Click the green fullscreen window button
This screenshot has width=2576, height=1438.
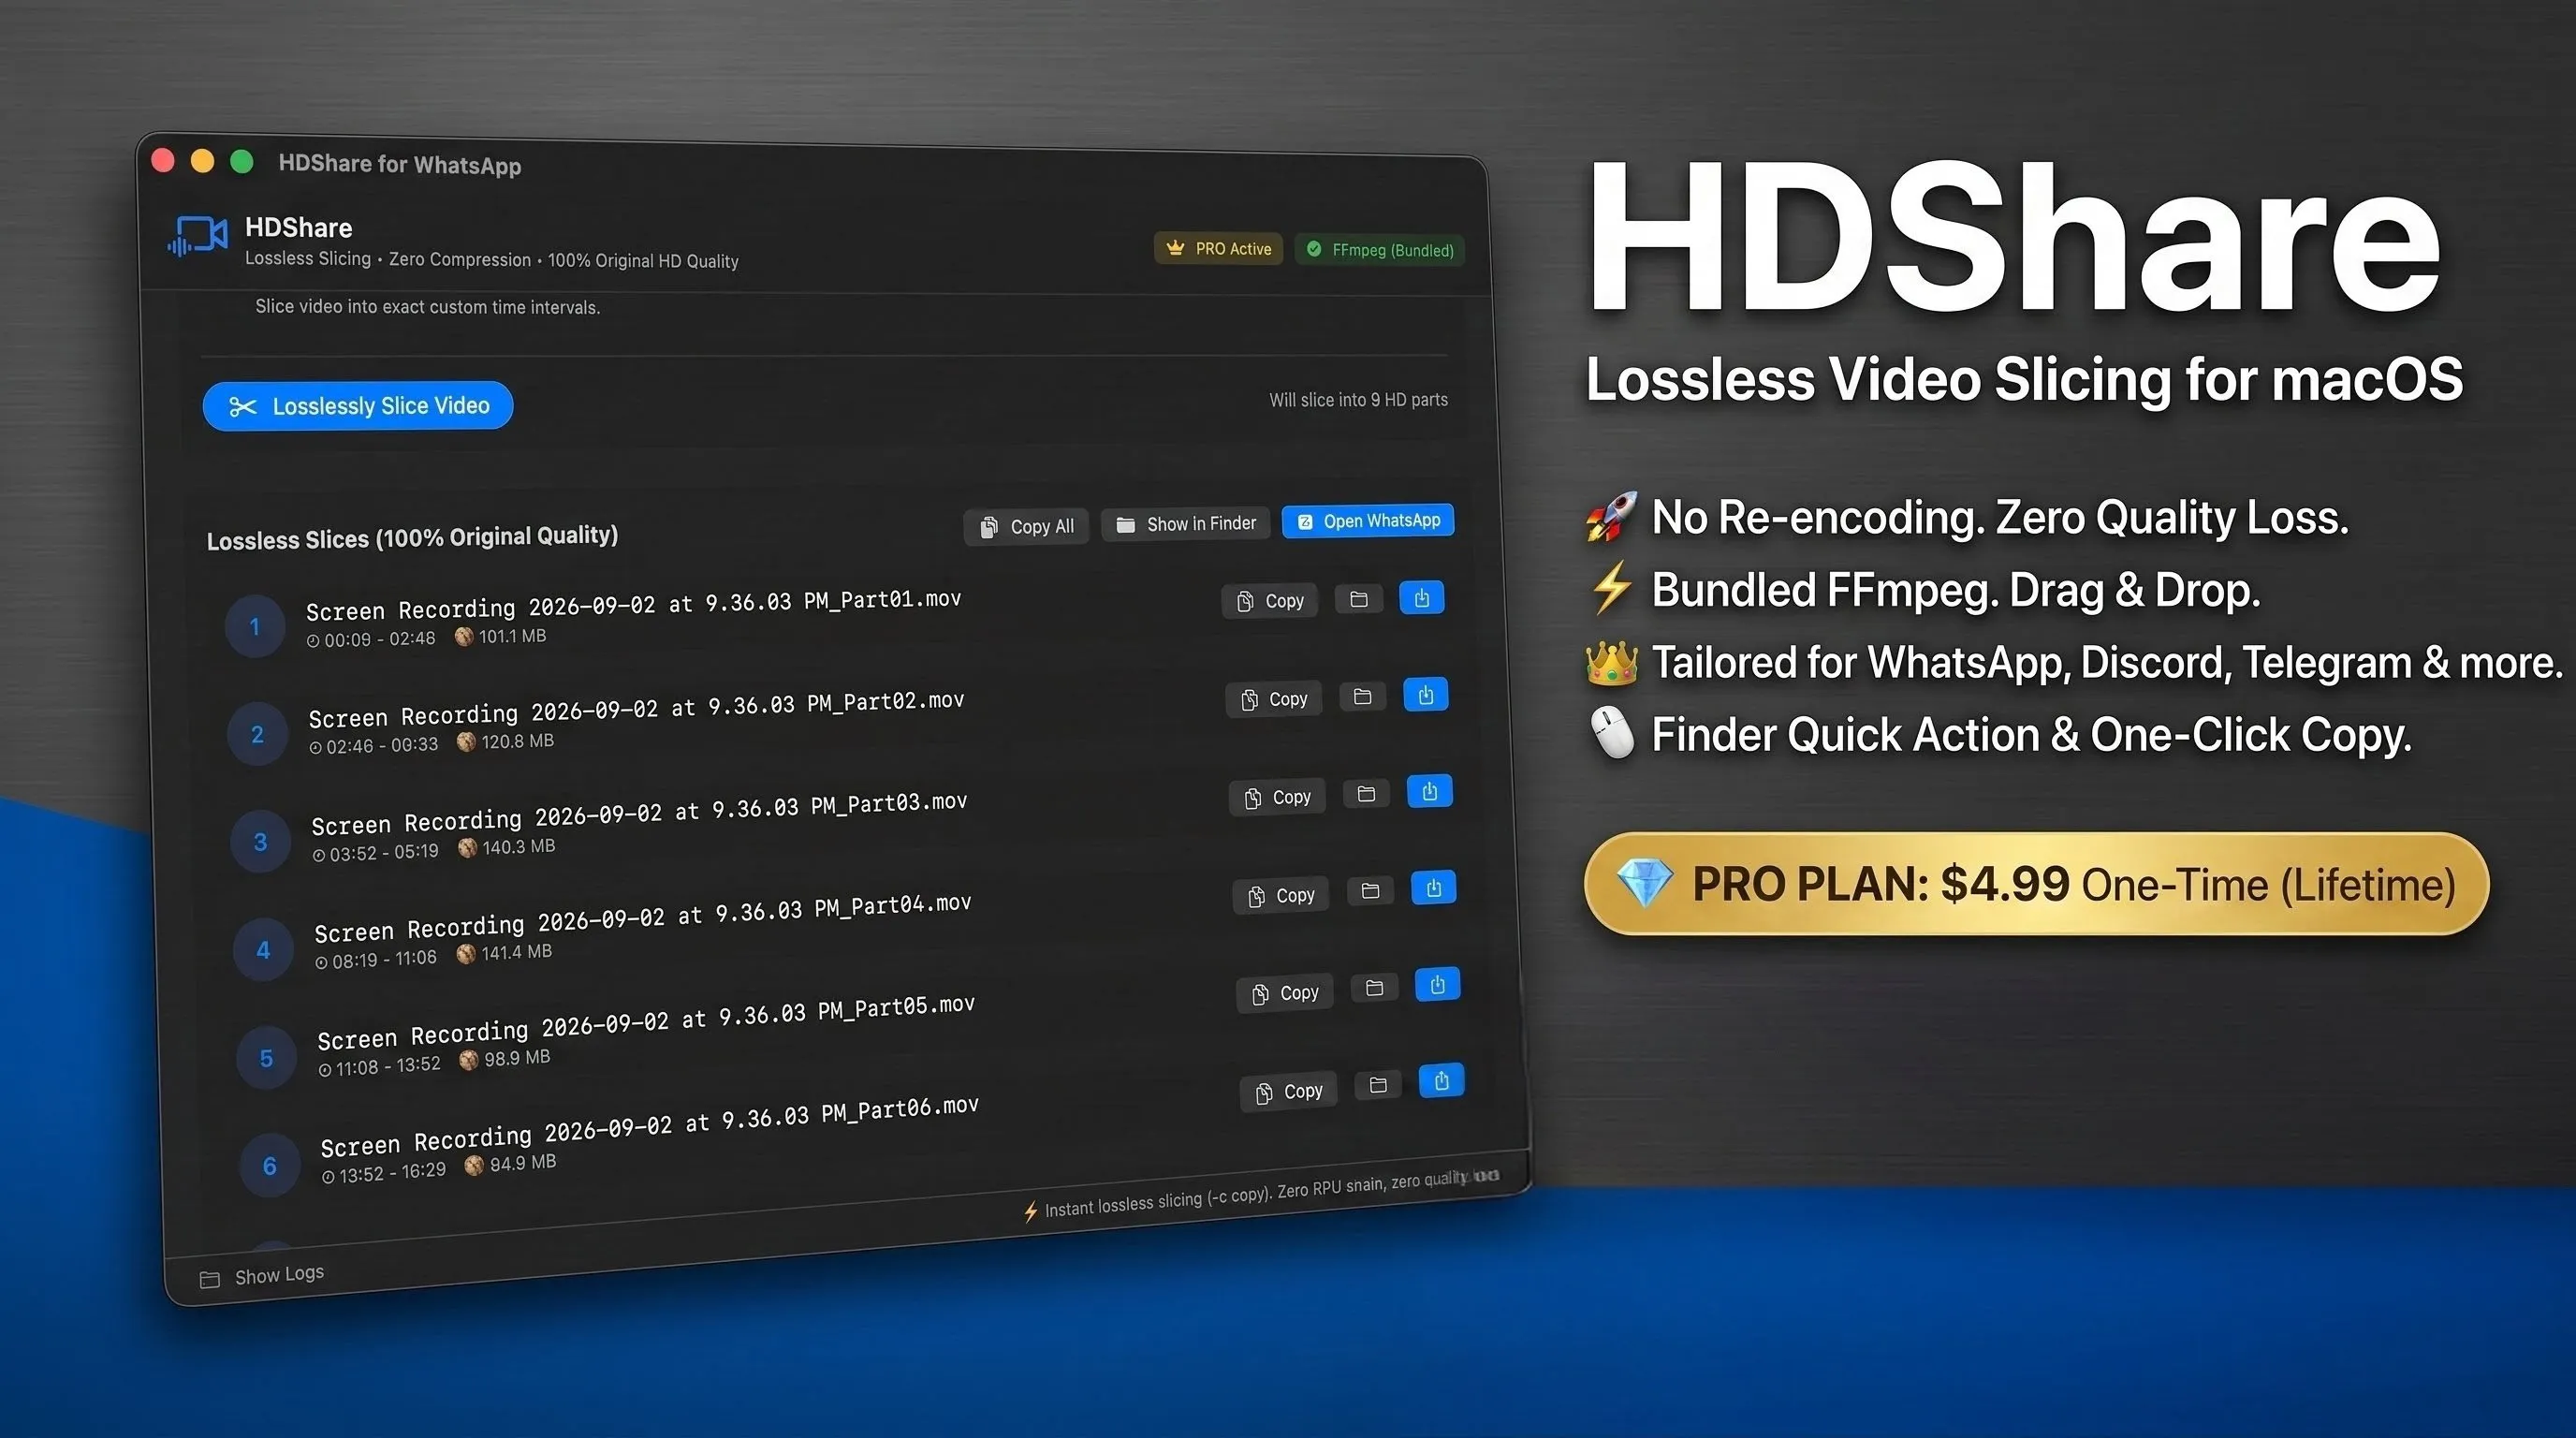(242, 162)
